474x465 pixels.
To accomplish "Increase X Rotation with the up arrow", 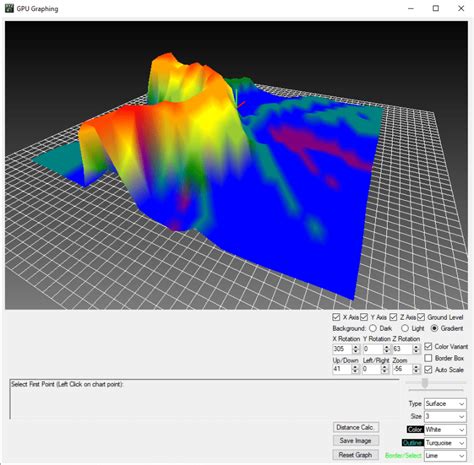I will tap(356, 347).
